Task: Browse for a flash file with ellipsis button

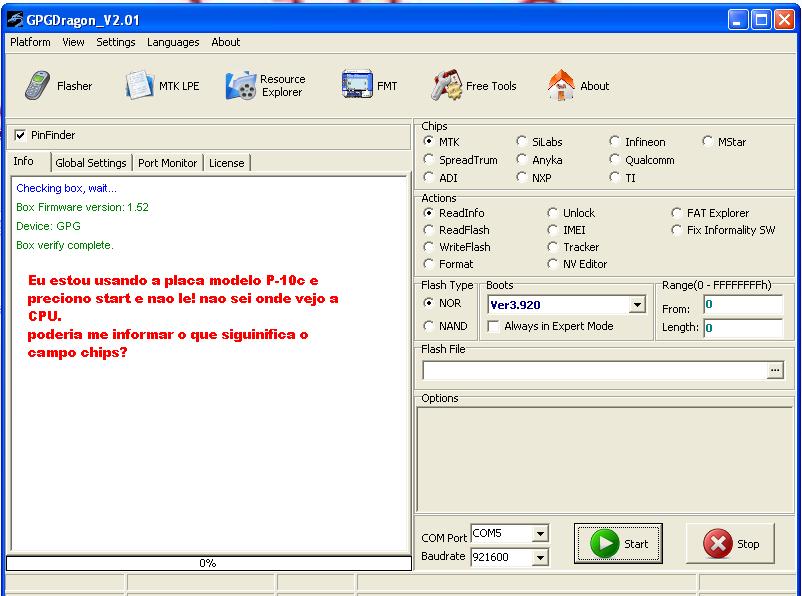Action: coord(775,370)
